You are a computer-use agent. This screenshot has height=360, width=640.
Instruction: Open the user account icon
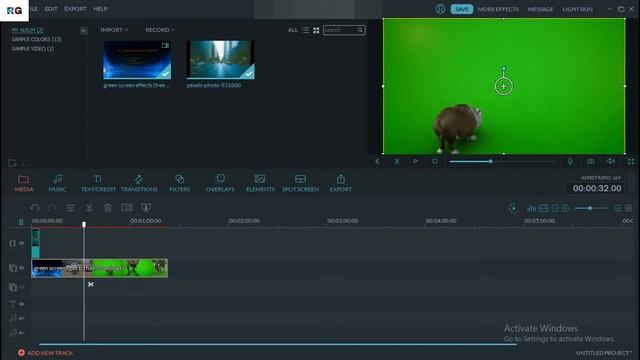pos(440,9)
